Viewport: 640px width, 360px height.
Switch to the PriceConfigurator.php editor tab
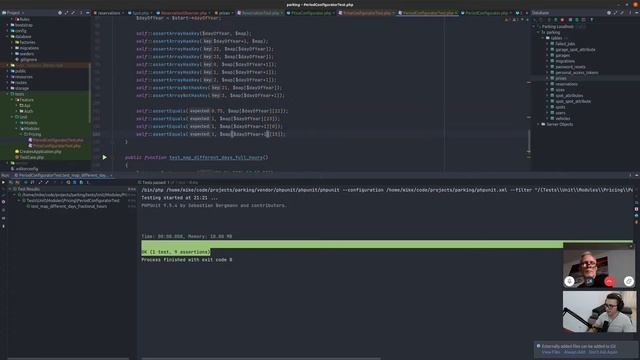coord(311,13)
